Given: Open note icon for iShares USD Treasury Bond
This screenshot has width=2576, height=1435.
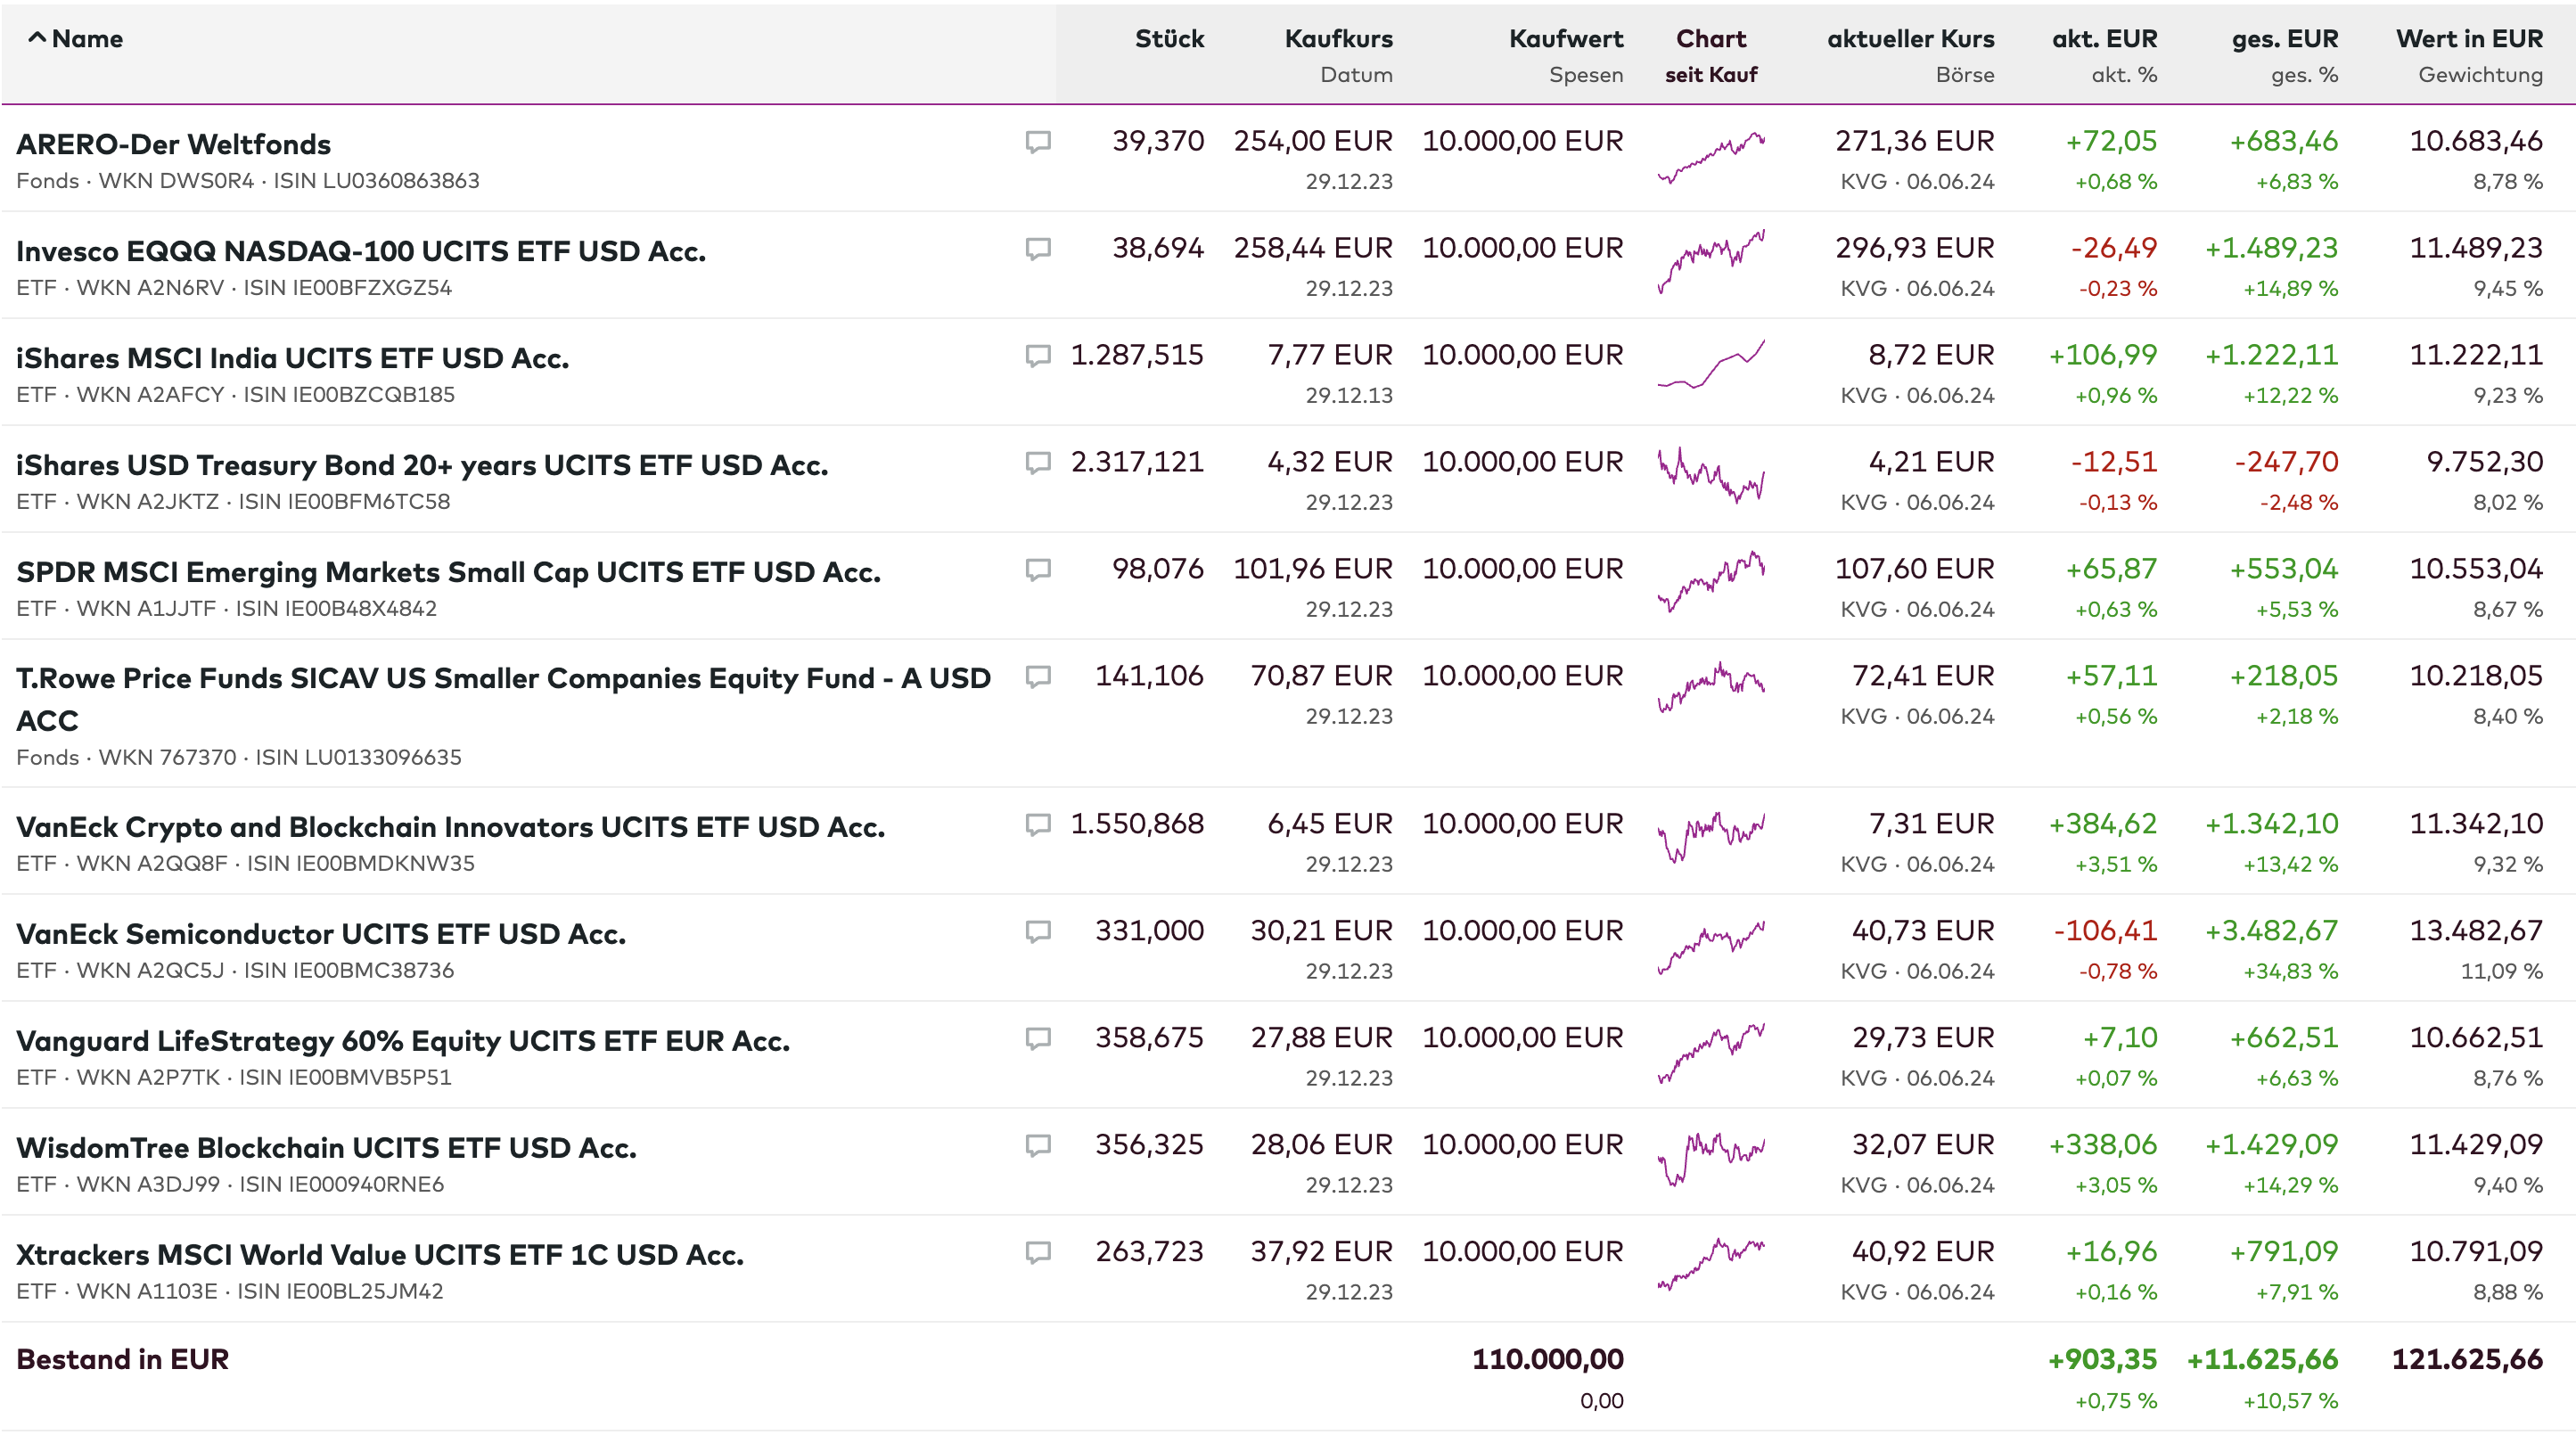Looking at the screenshot, I should [1038, 463].
